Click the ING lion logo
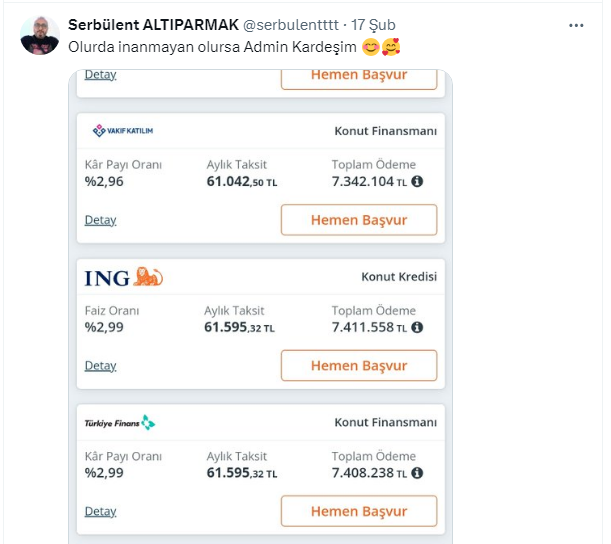 coord(147,277)
